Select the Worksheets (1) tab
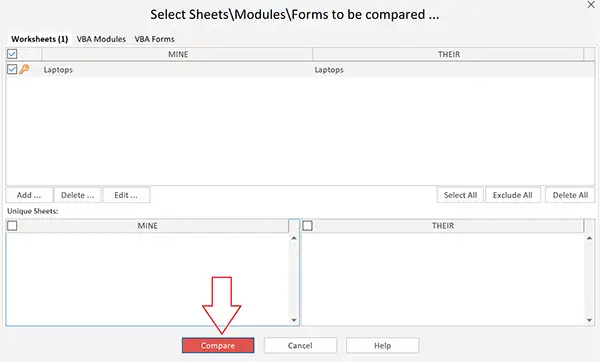The width and height of the screenshot is (600, 362). (x=39, y=39)
